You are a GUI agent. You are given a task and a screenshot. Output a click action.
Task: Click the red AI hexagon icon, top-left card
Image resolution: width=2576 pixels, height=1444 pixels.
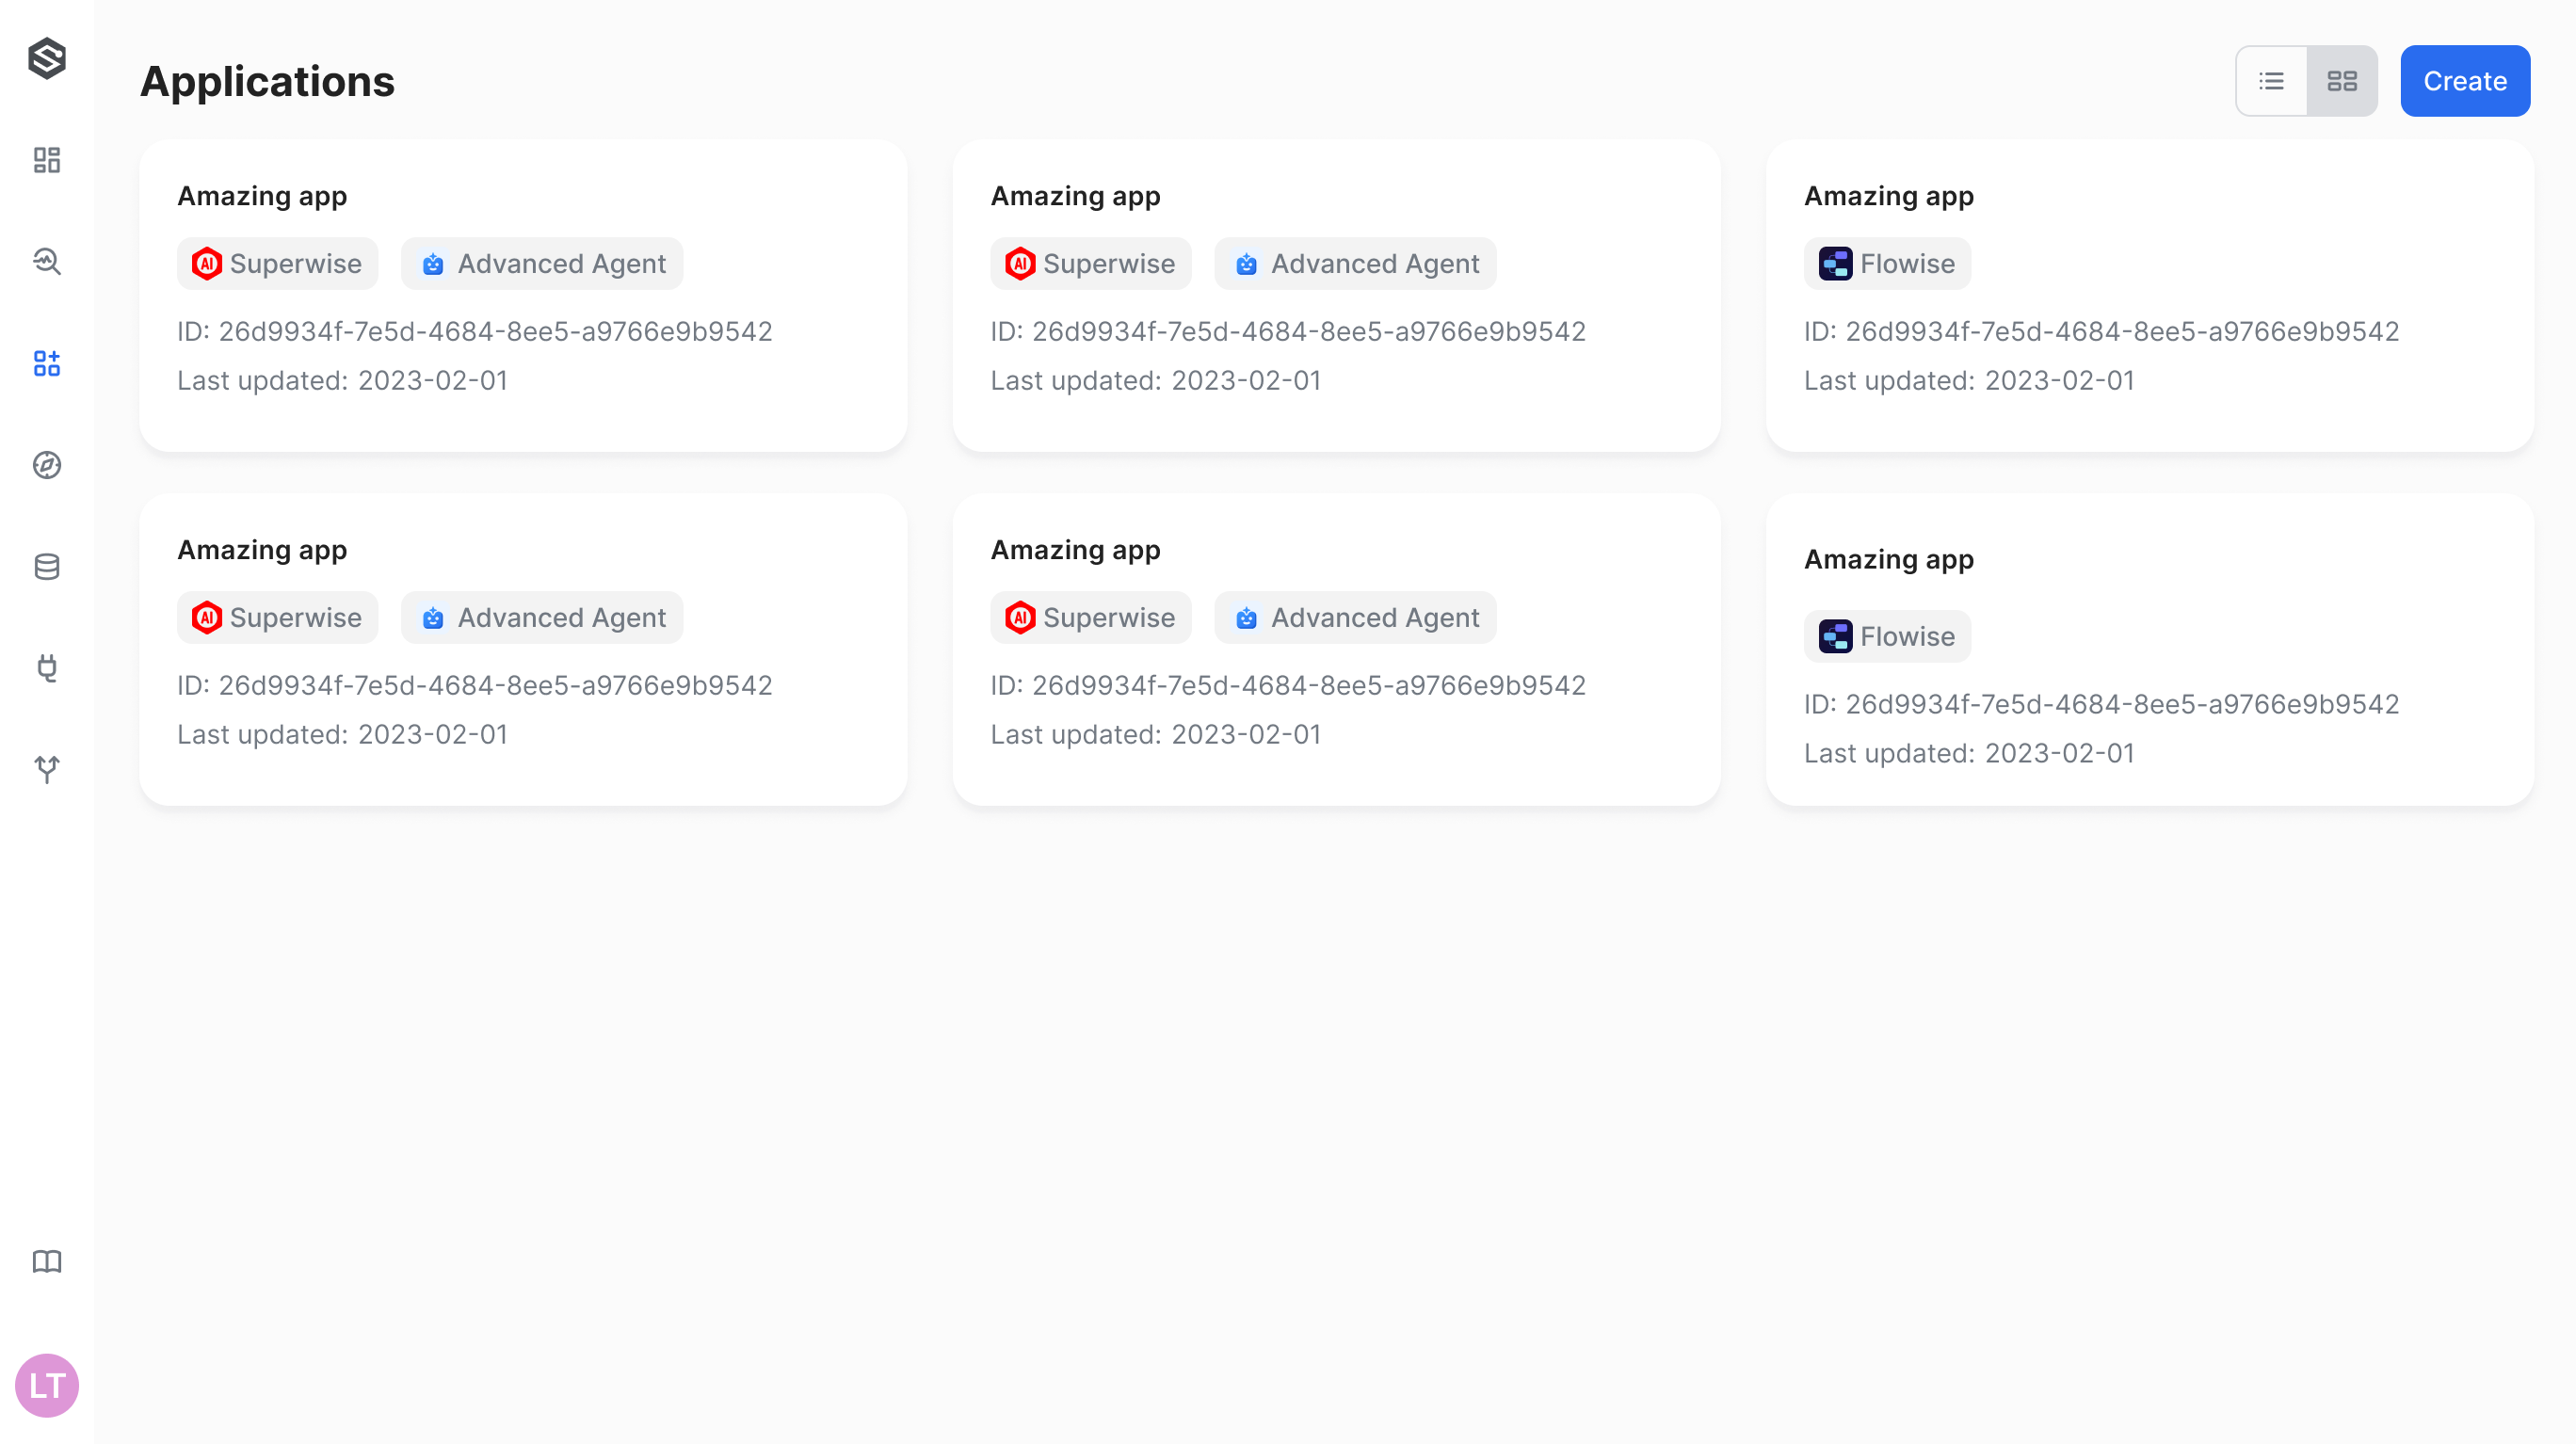pos(207,264)
